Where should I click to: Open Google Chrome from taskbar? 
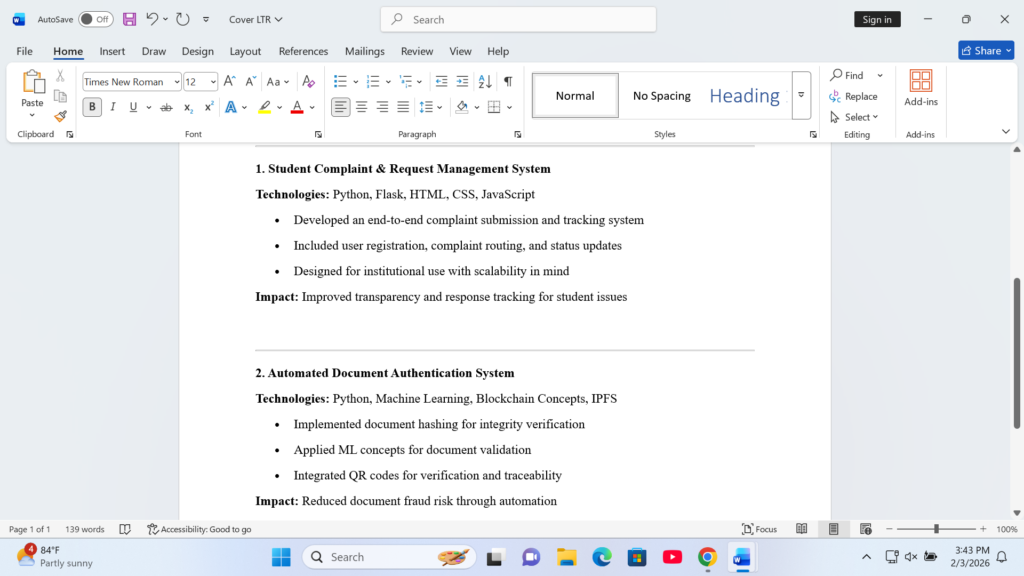707,557
